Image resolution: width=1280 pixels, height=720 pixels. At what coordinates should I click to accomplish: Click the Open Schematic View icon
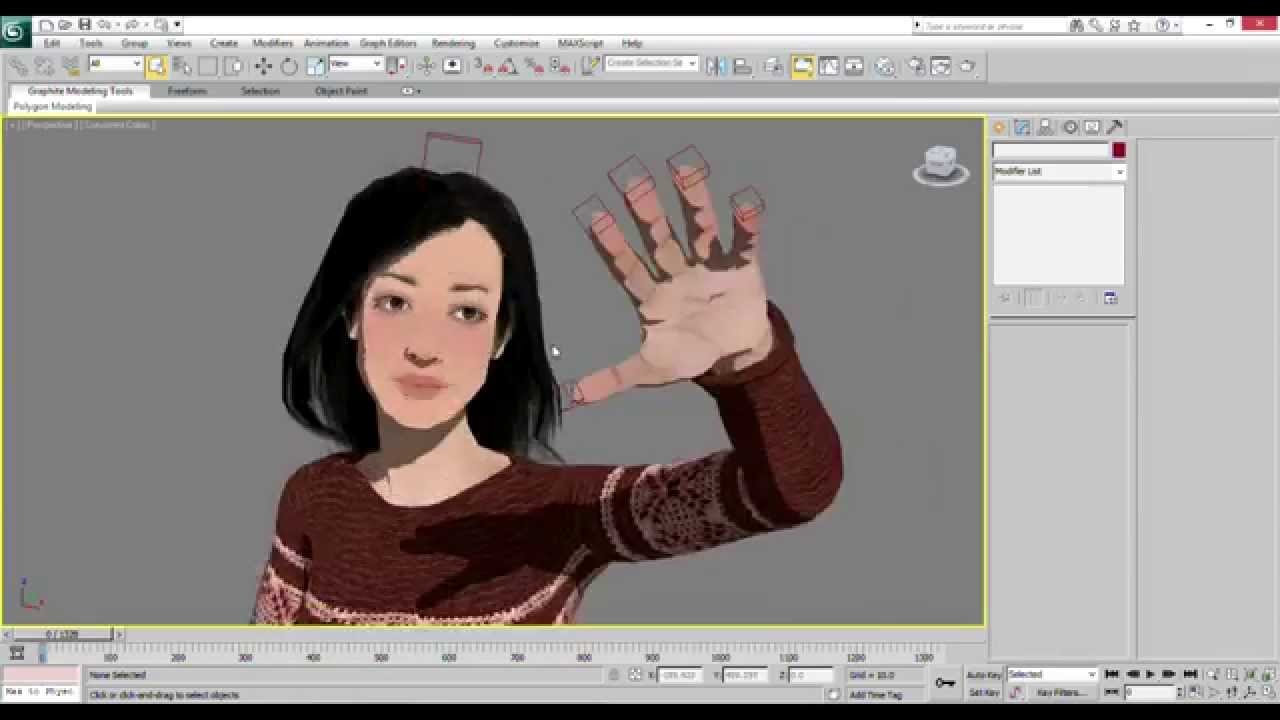[854, 66]
